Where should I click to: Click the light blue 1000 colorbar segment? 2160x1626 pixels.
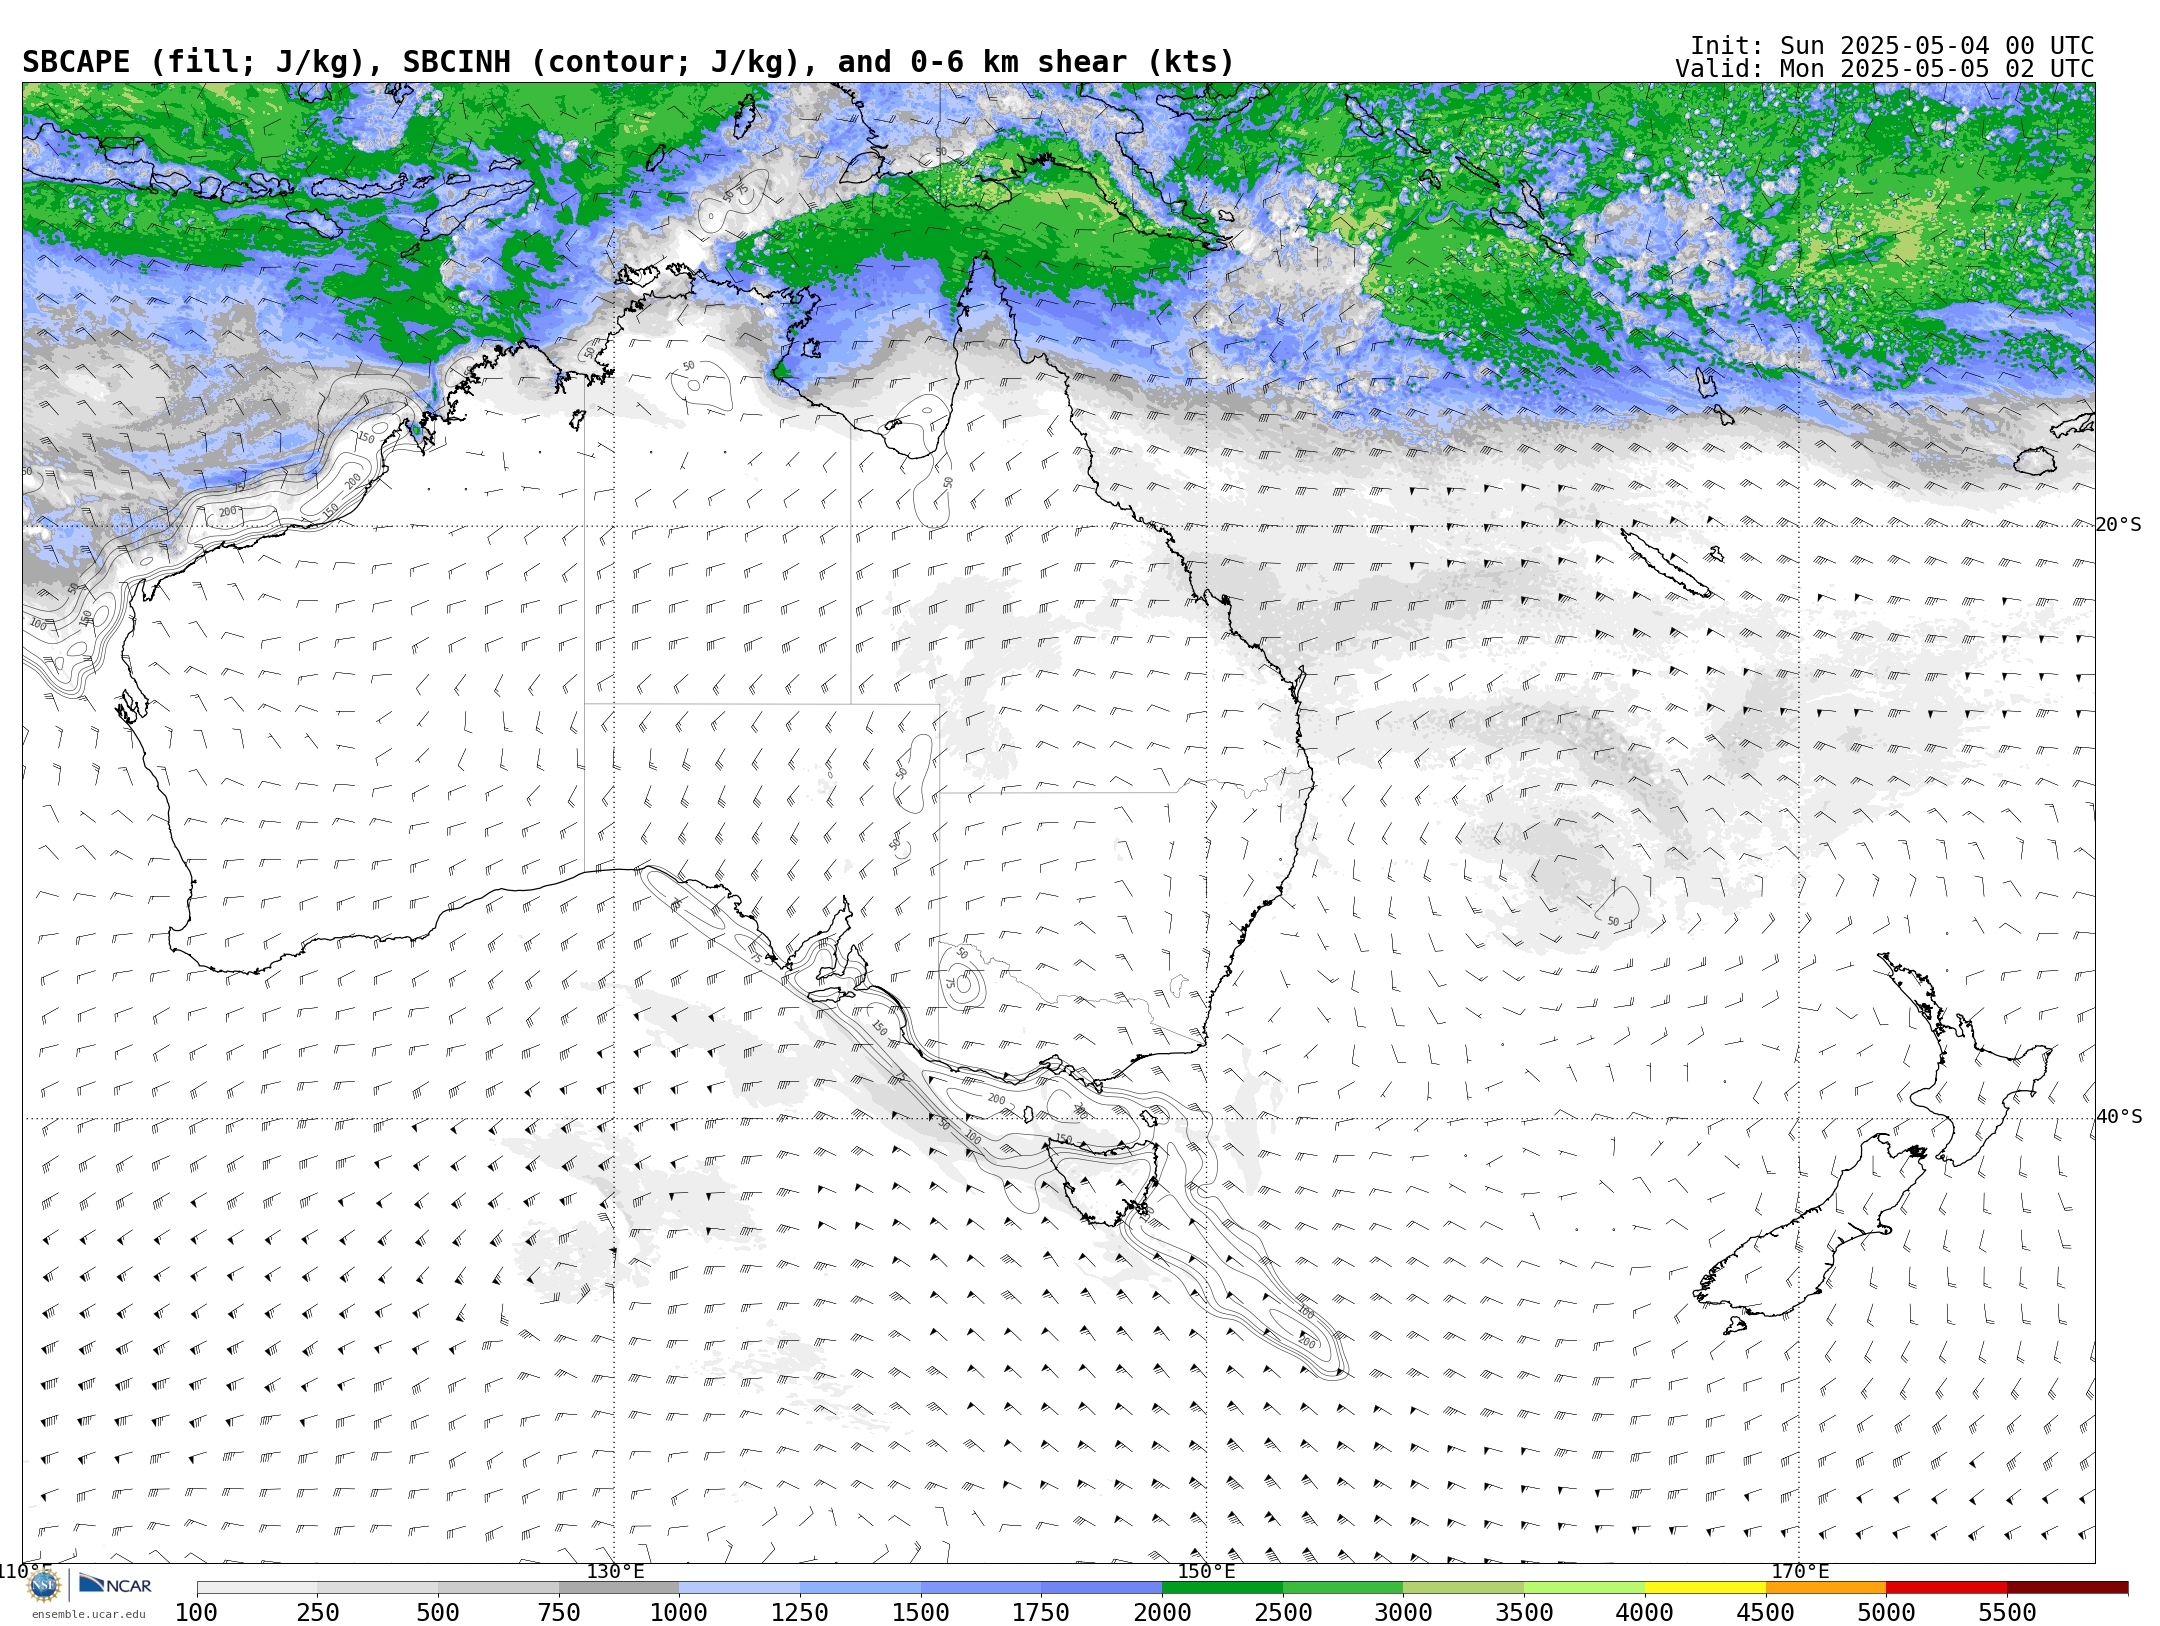coord(739,1588)
